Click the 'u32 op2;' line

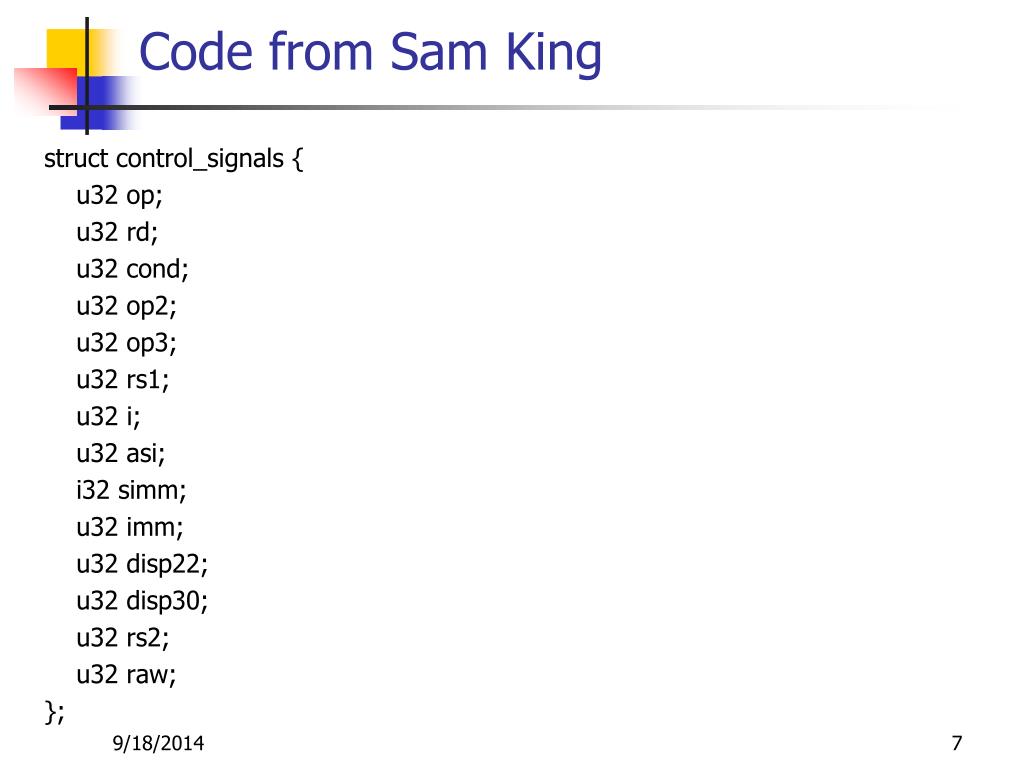[x=126, y=306]
